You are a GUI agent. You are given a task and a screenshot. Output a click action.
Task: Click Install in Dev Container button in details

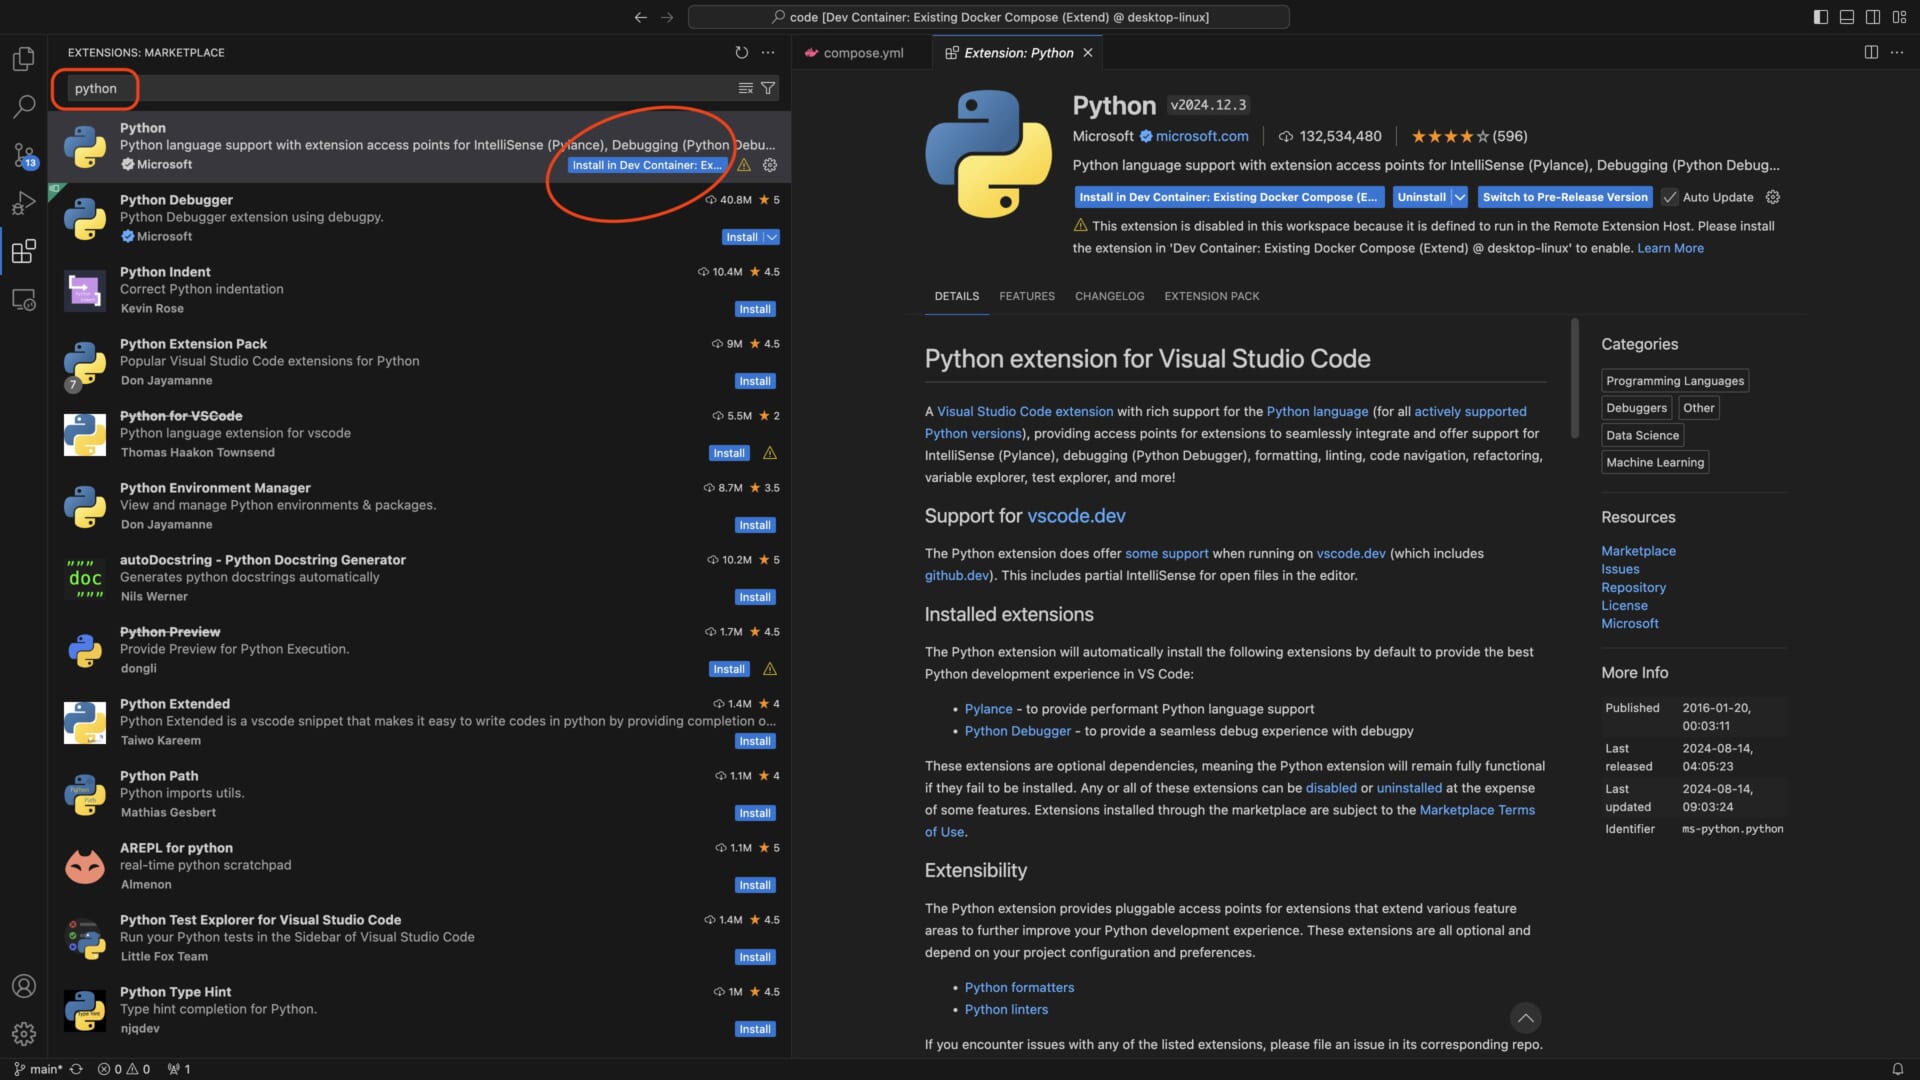[x=1228, y=197]
